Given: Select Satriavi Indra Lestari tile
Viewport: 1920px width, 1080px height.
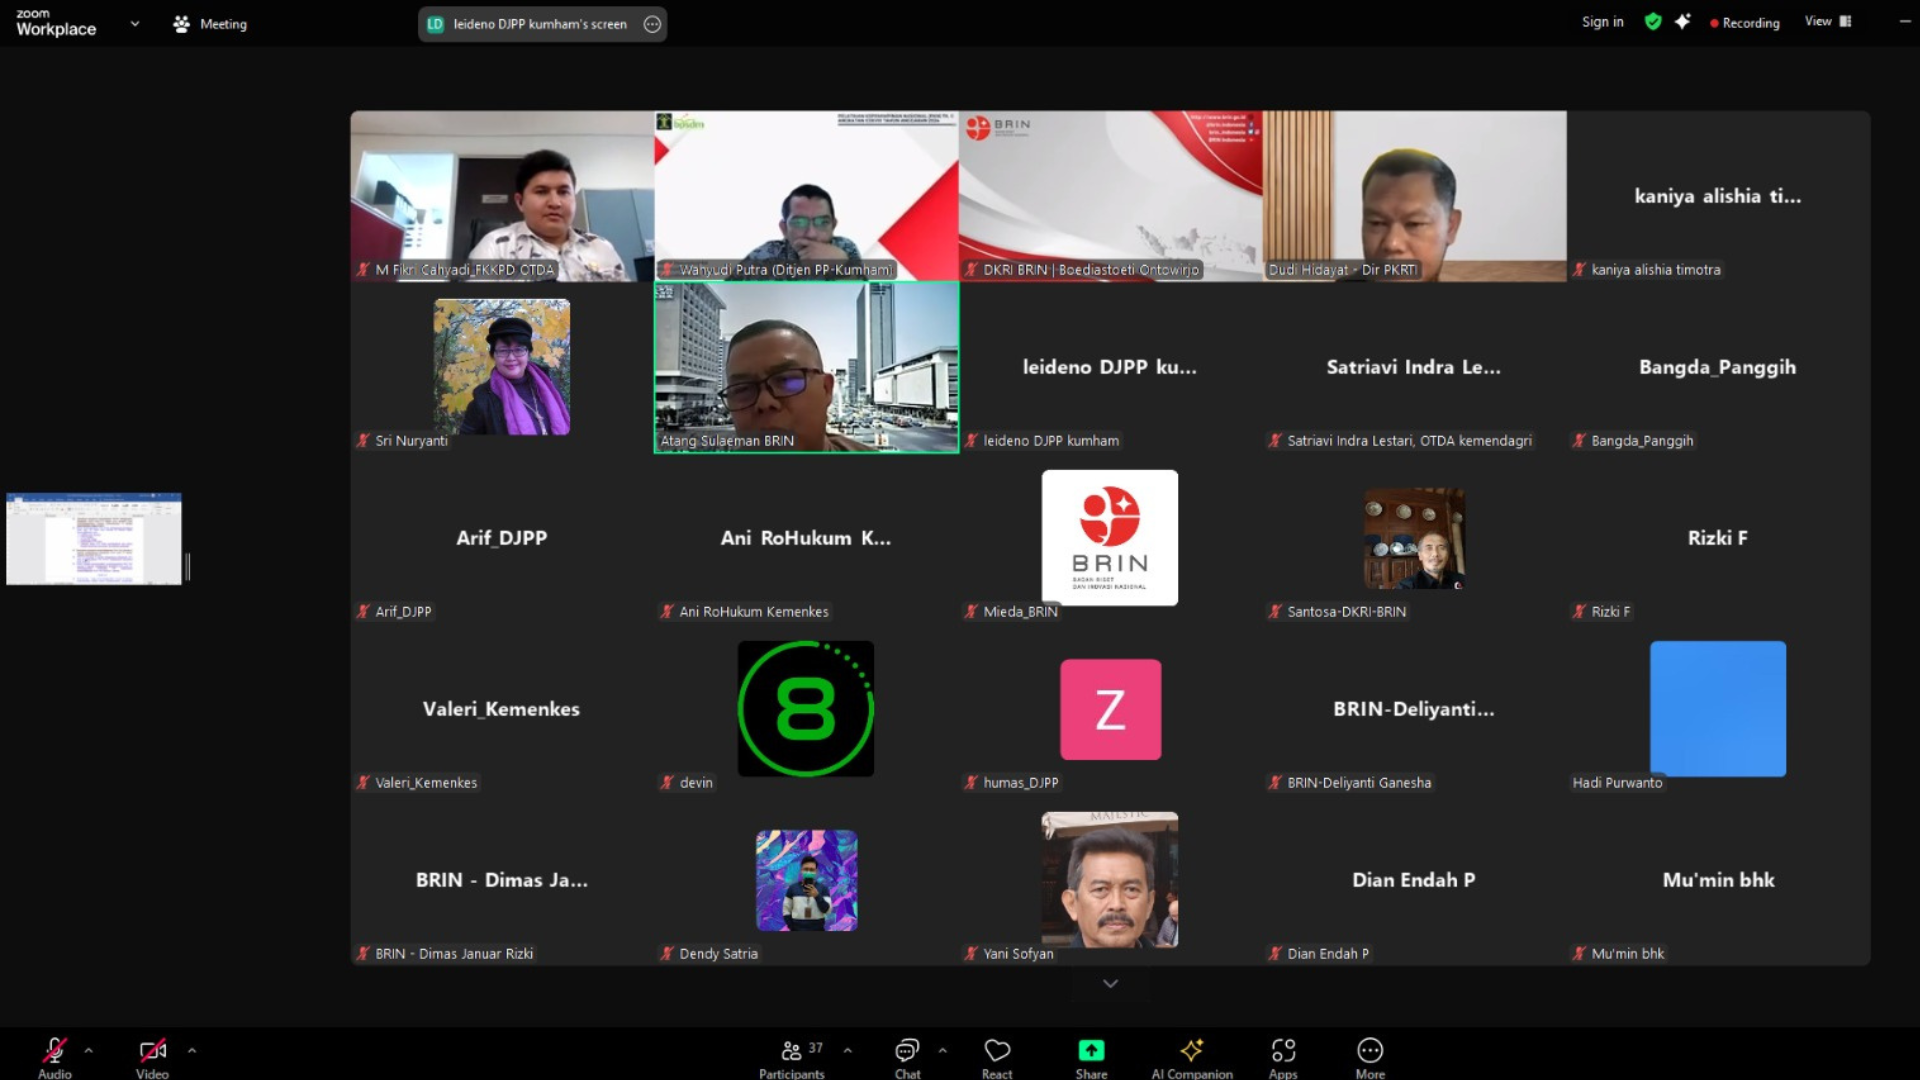Looking at the screenshot, I should coord(1414,367).
